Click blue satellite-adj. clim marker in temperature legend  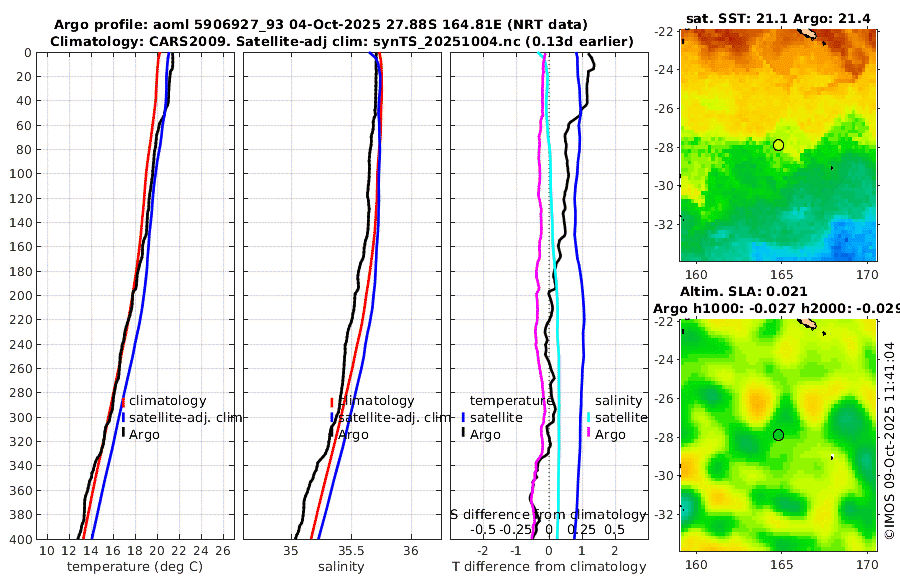point(123,417)
